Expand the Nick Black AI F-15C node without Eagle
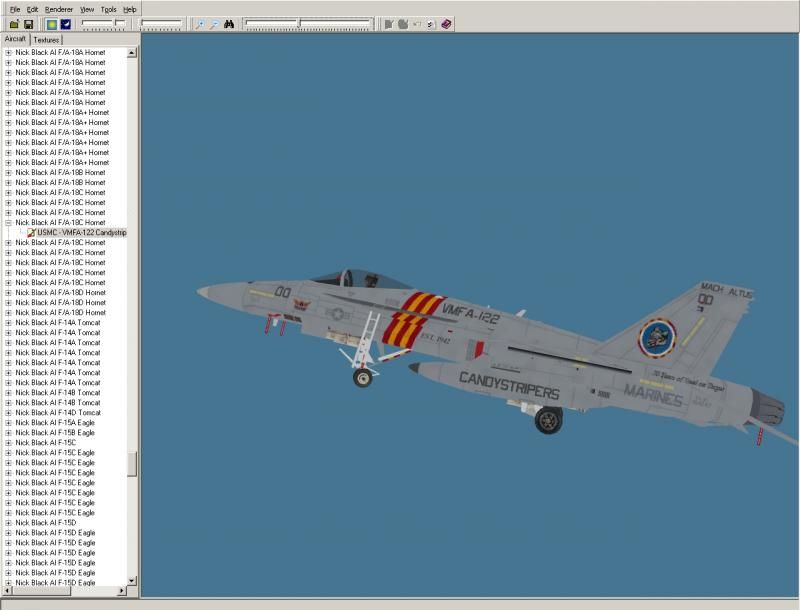Screen dimensions: 800x610 pyautogui.click(x=8, y=443)
